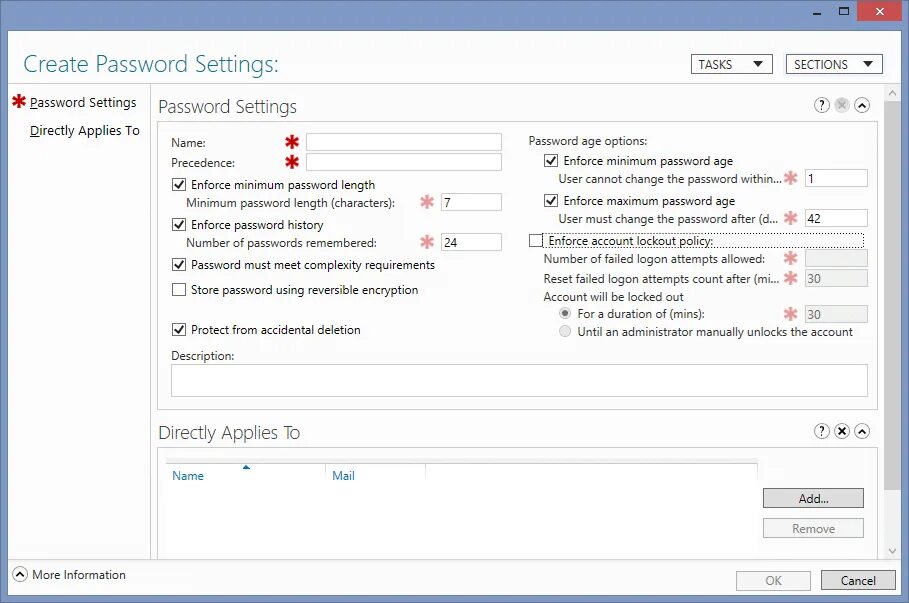Collapse the Directly Applies To section

pyautogui.click(x=862, y=431)
